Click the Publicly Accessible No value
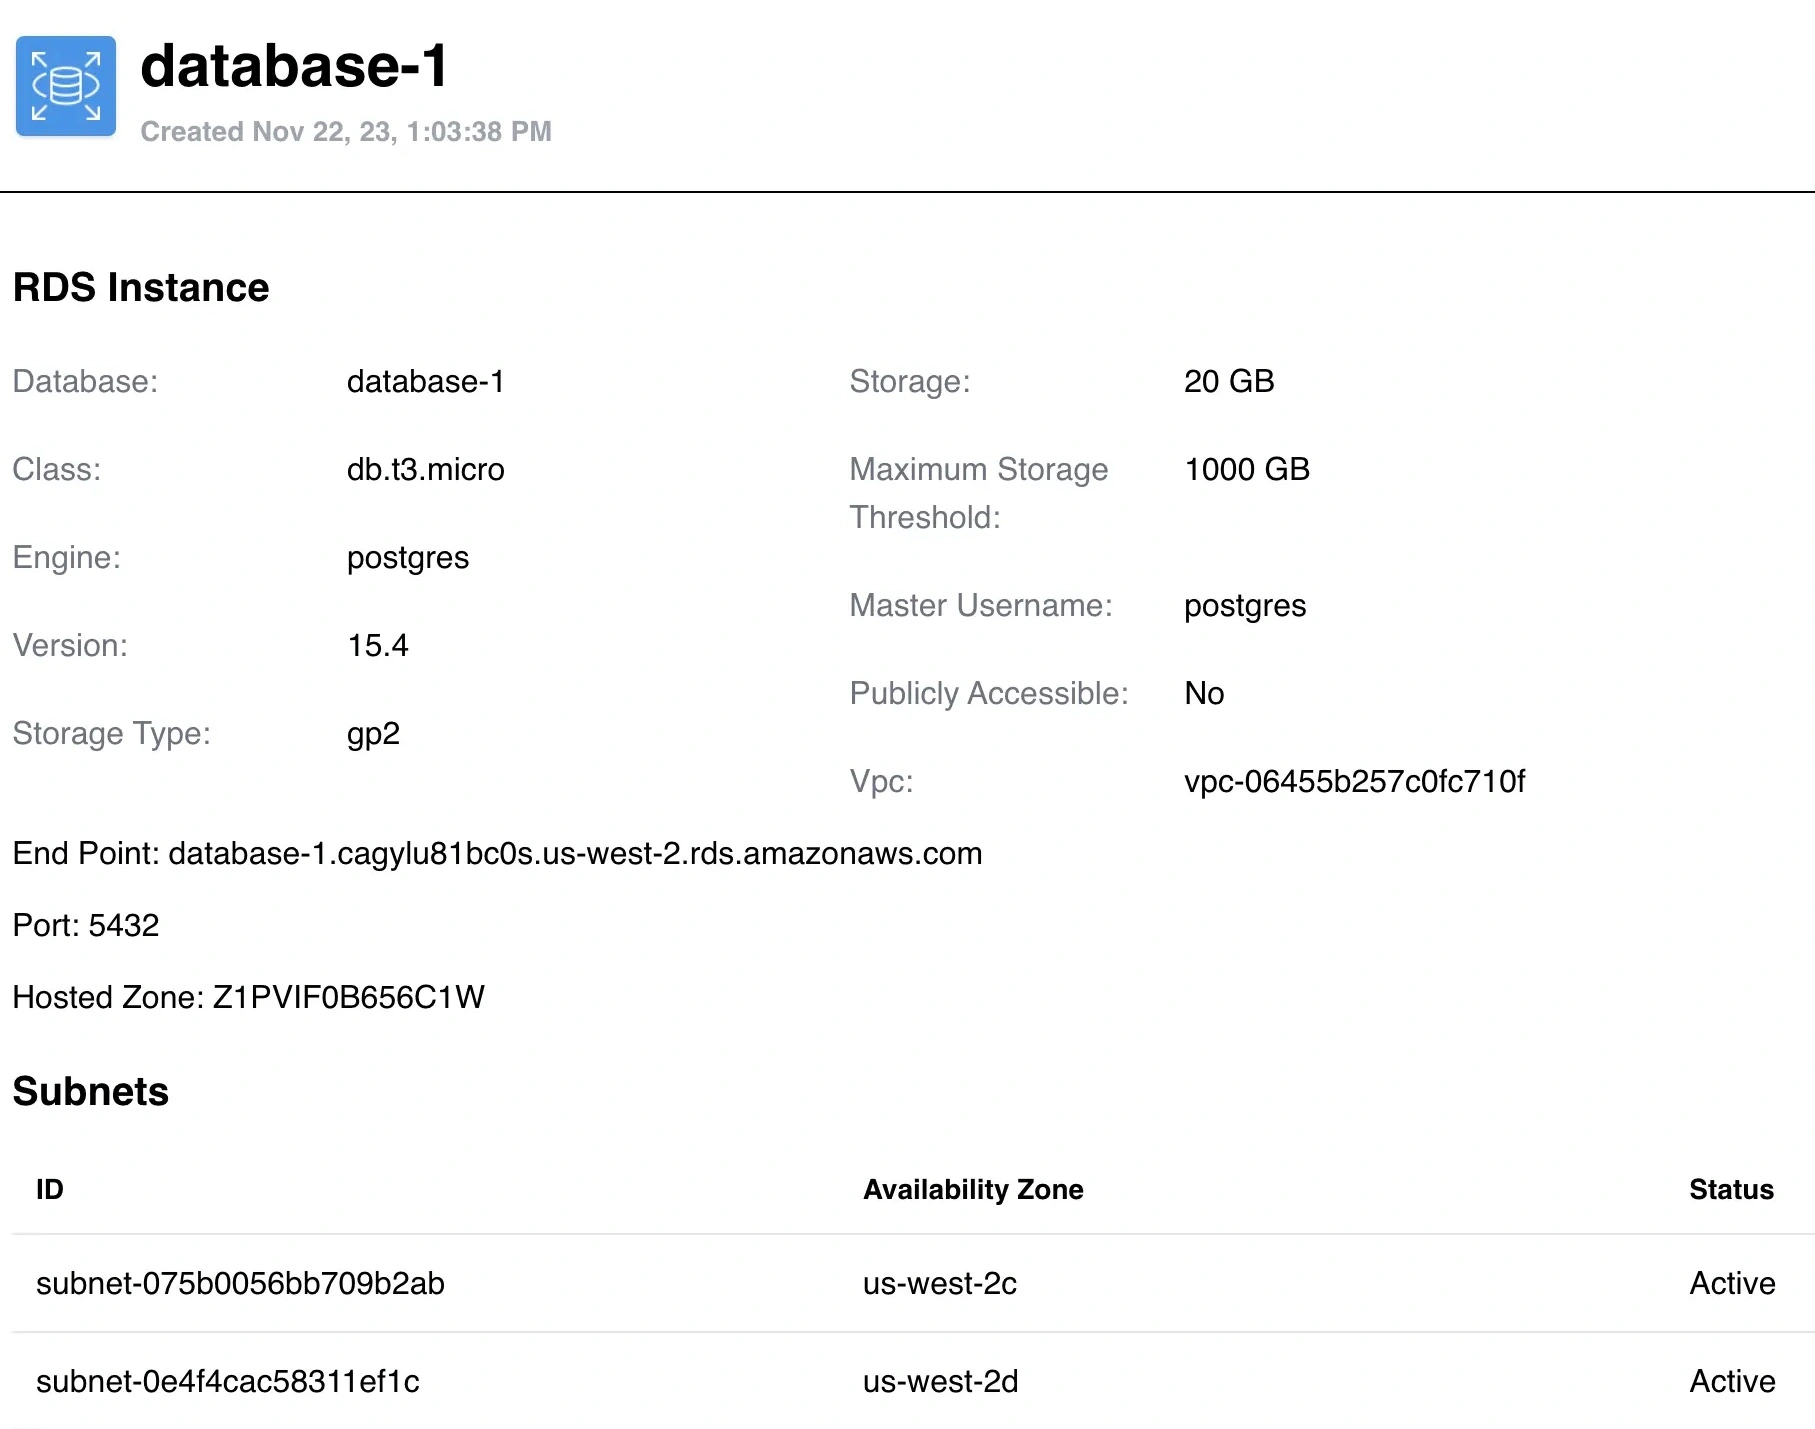Image resolution: width=1815 pixels, height=1429 pixels. point(1203,693)
